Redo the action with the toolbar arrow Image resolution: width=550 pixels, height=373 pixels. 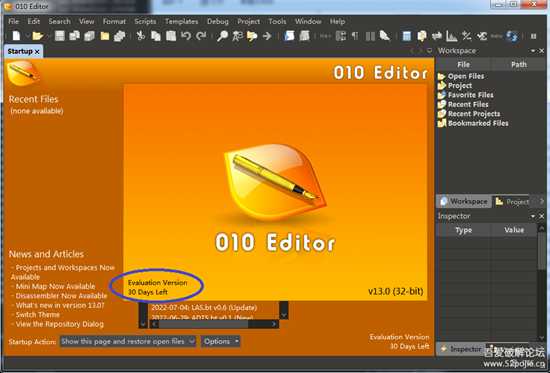(201, 36)
